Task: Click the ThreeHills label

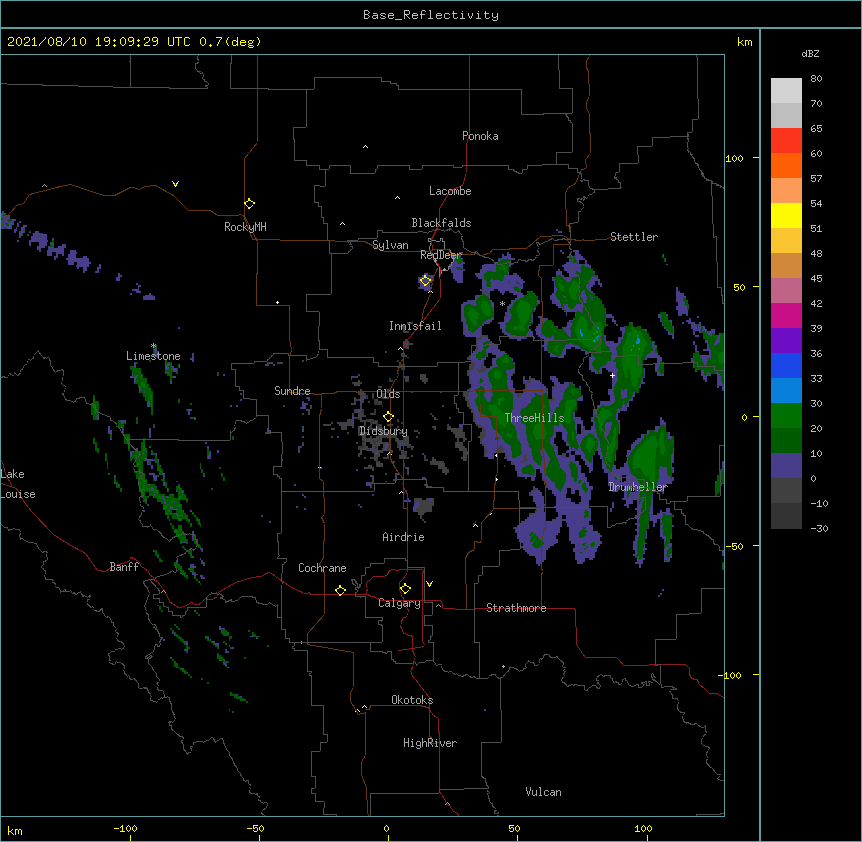Action: pos(534,418)
